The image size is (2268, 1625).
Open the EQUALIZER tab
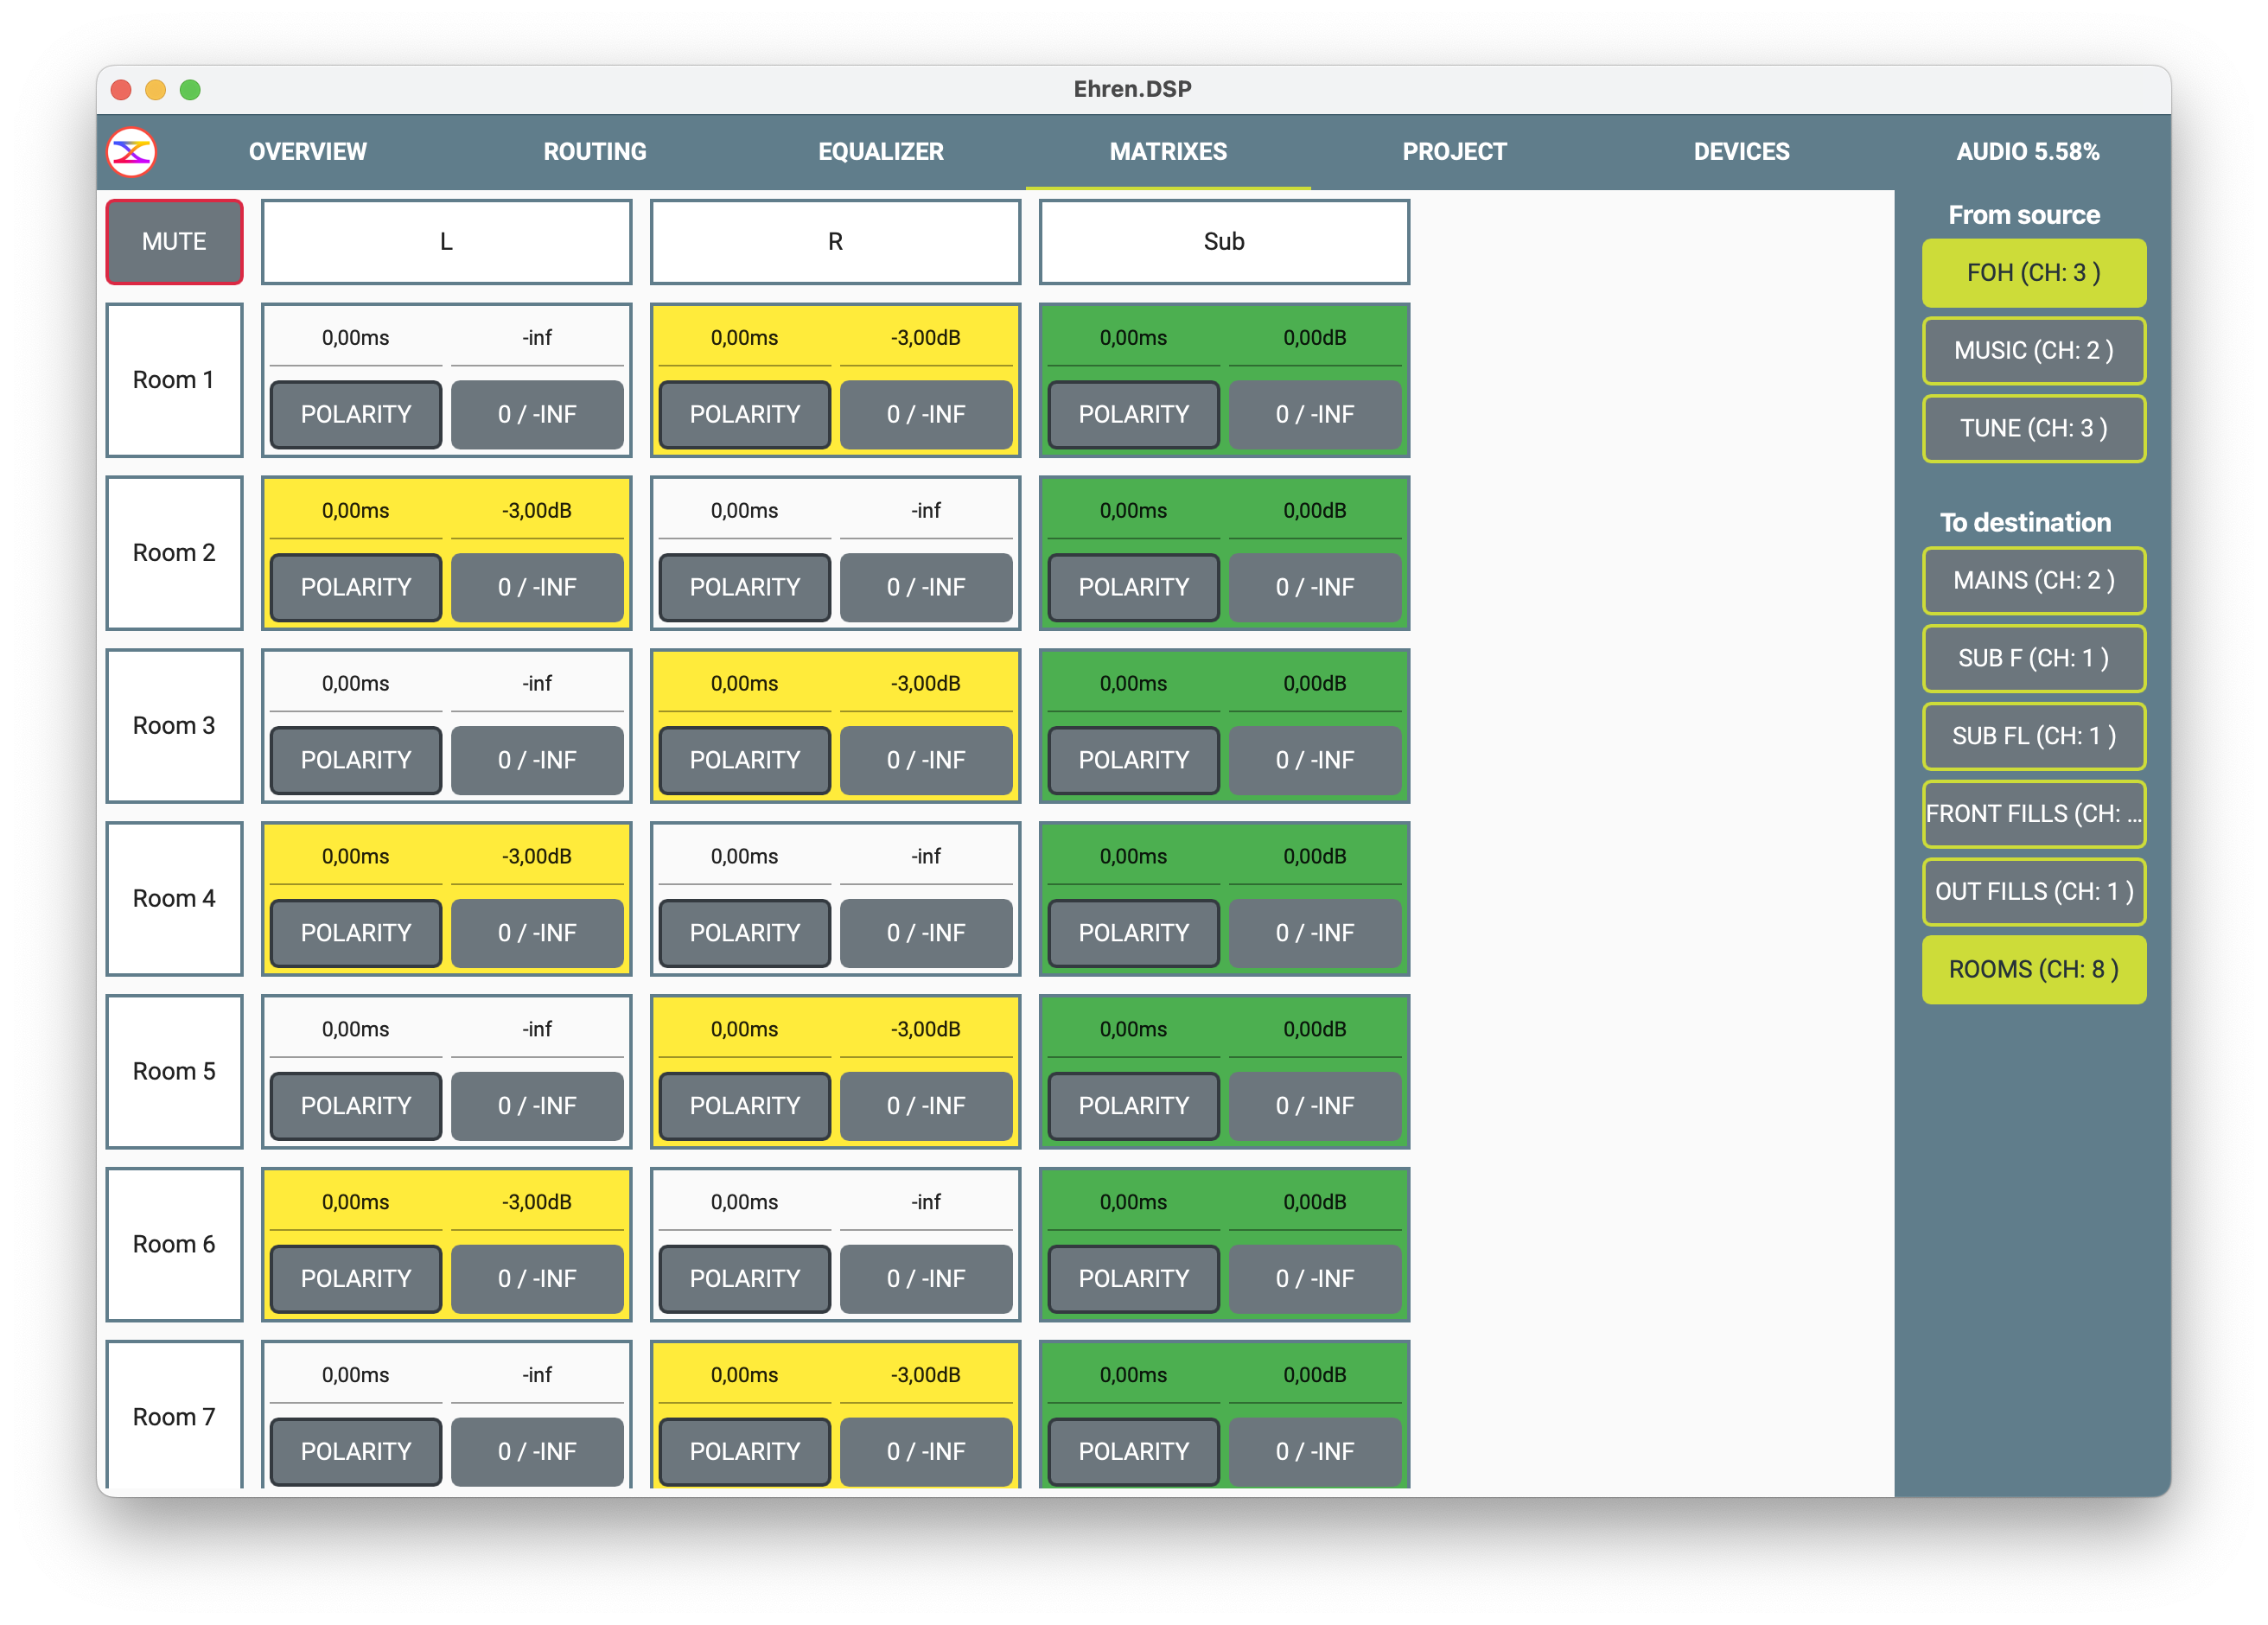click(880, 152)
